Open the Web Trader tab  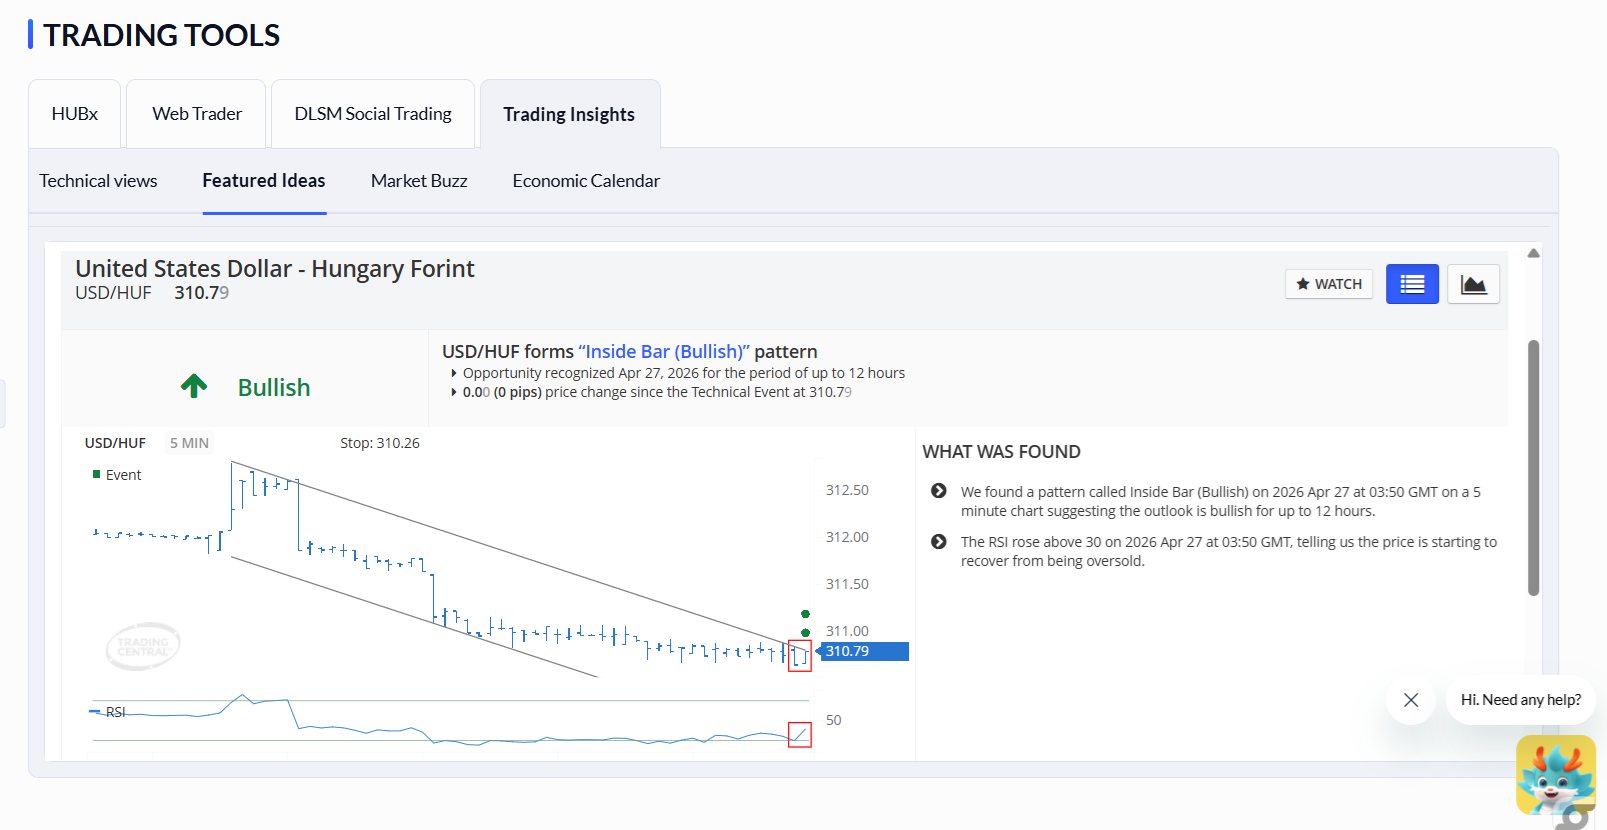(197, 114)
